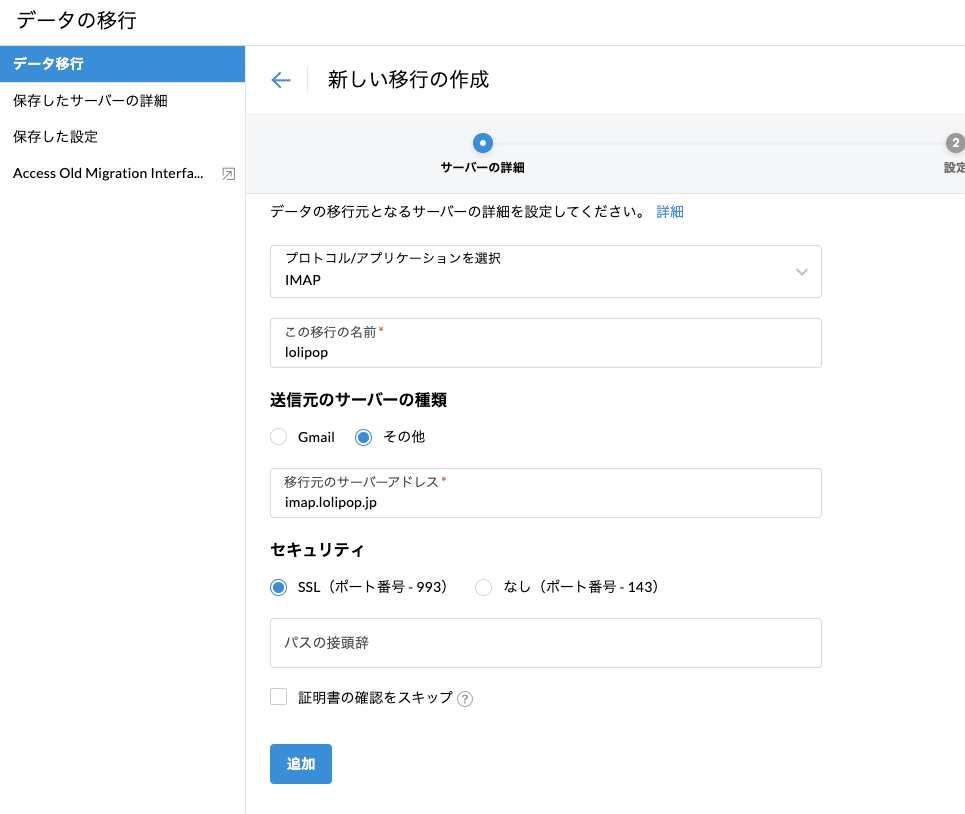Open the プロトコル/アプリケーションを選択 combo box

(545, 271)
